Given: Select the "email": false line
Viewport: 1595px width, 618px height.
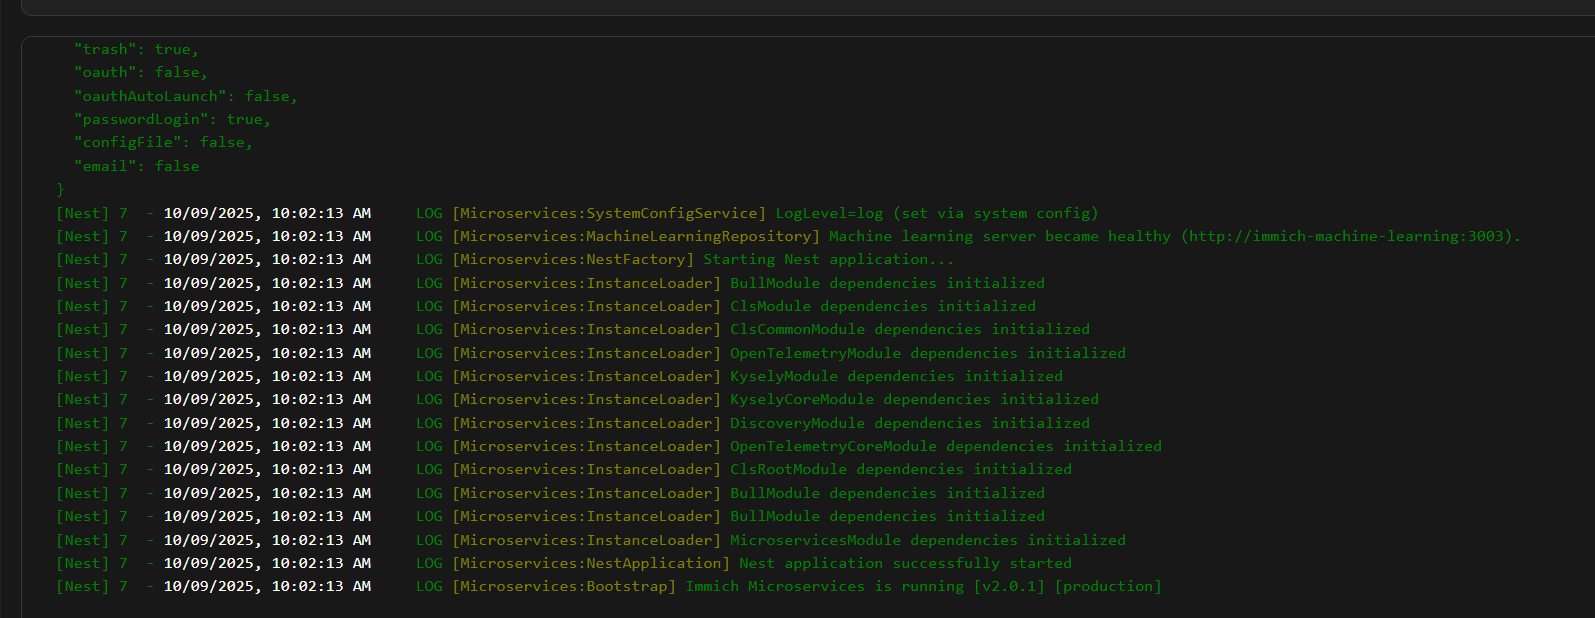Looking at the screenshot, I should click(137, 166).
